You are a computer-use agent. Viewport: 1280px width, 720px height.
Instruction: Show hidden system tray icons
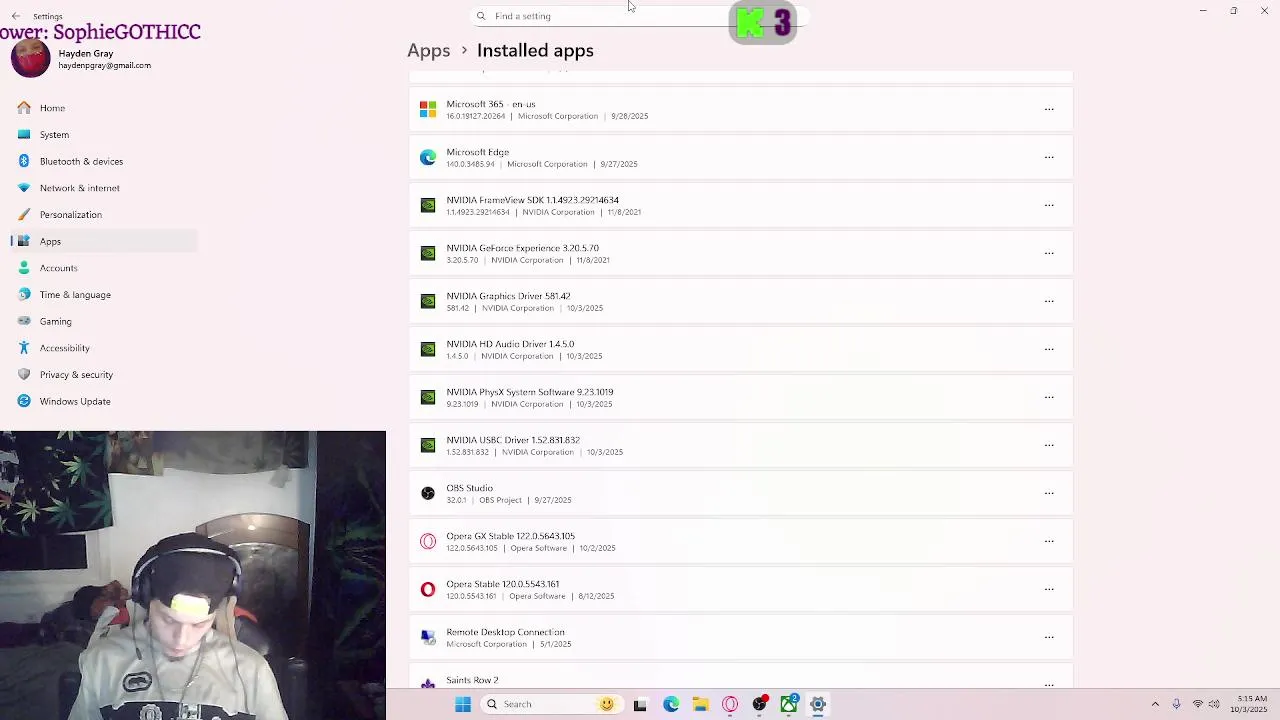pos(1155,704)
